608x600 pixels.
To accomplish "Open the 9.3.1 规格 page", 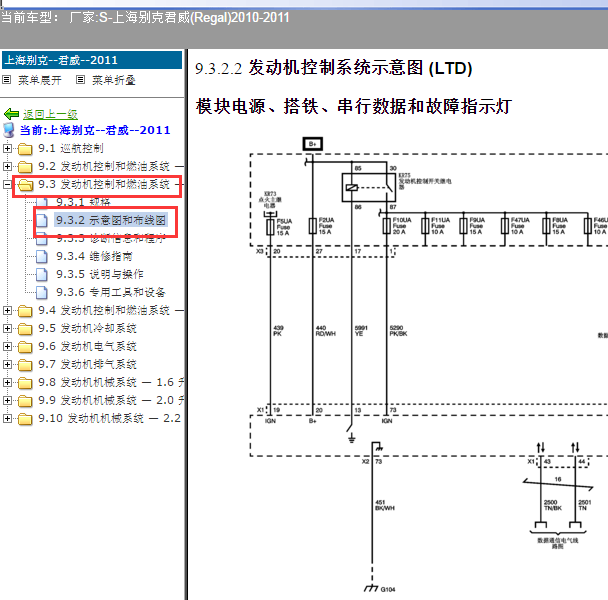I will (83, 202).
